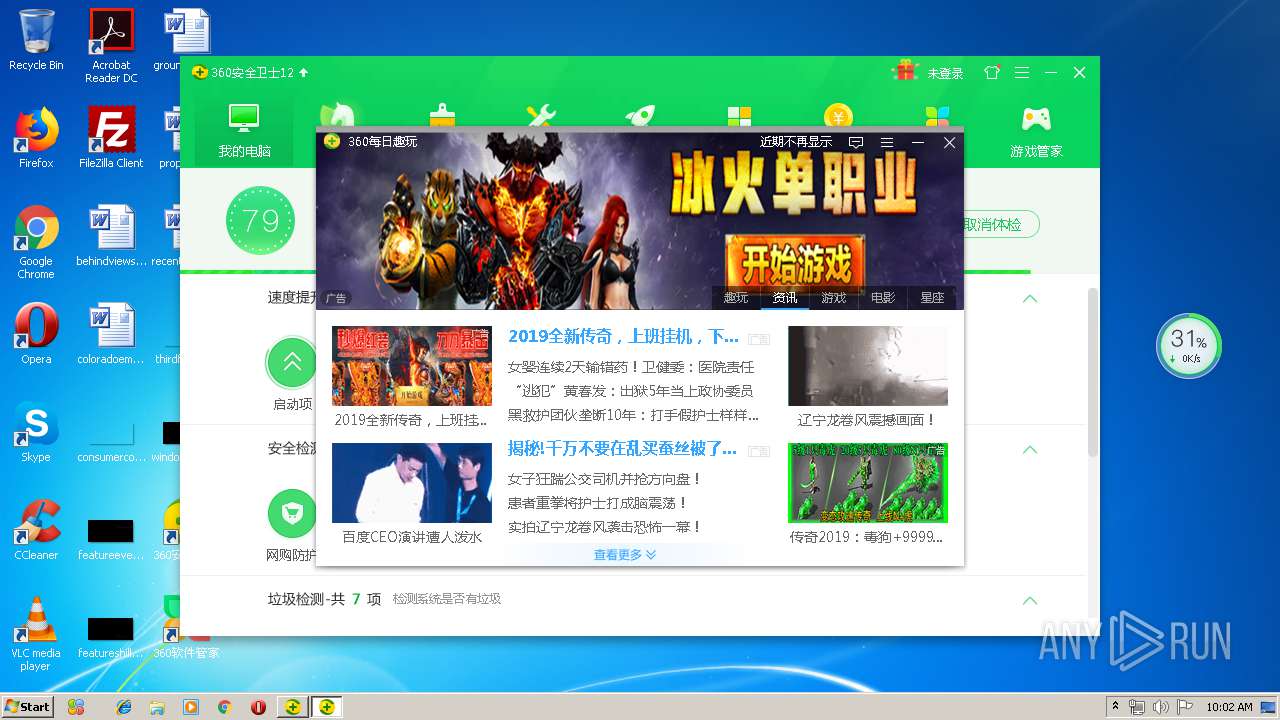Image resolution: width=1280 pixels, height=720 pixels.
Task: Click the gift box icon in title bar
Action: pyautogui.click(x=906, y=71)
